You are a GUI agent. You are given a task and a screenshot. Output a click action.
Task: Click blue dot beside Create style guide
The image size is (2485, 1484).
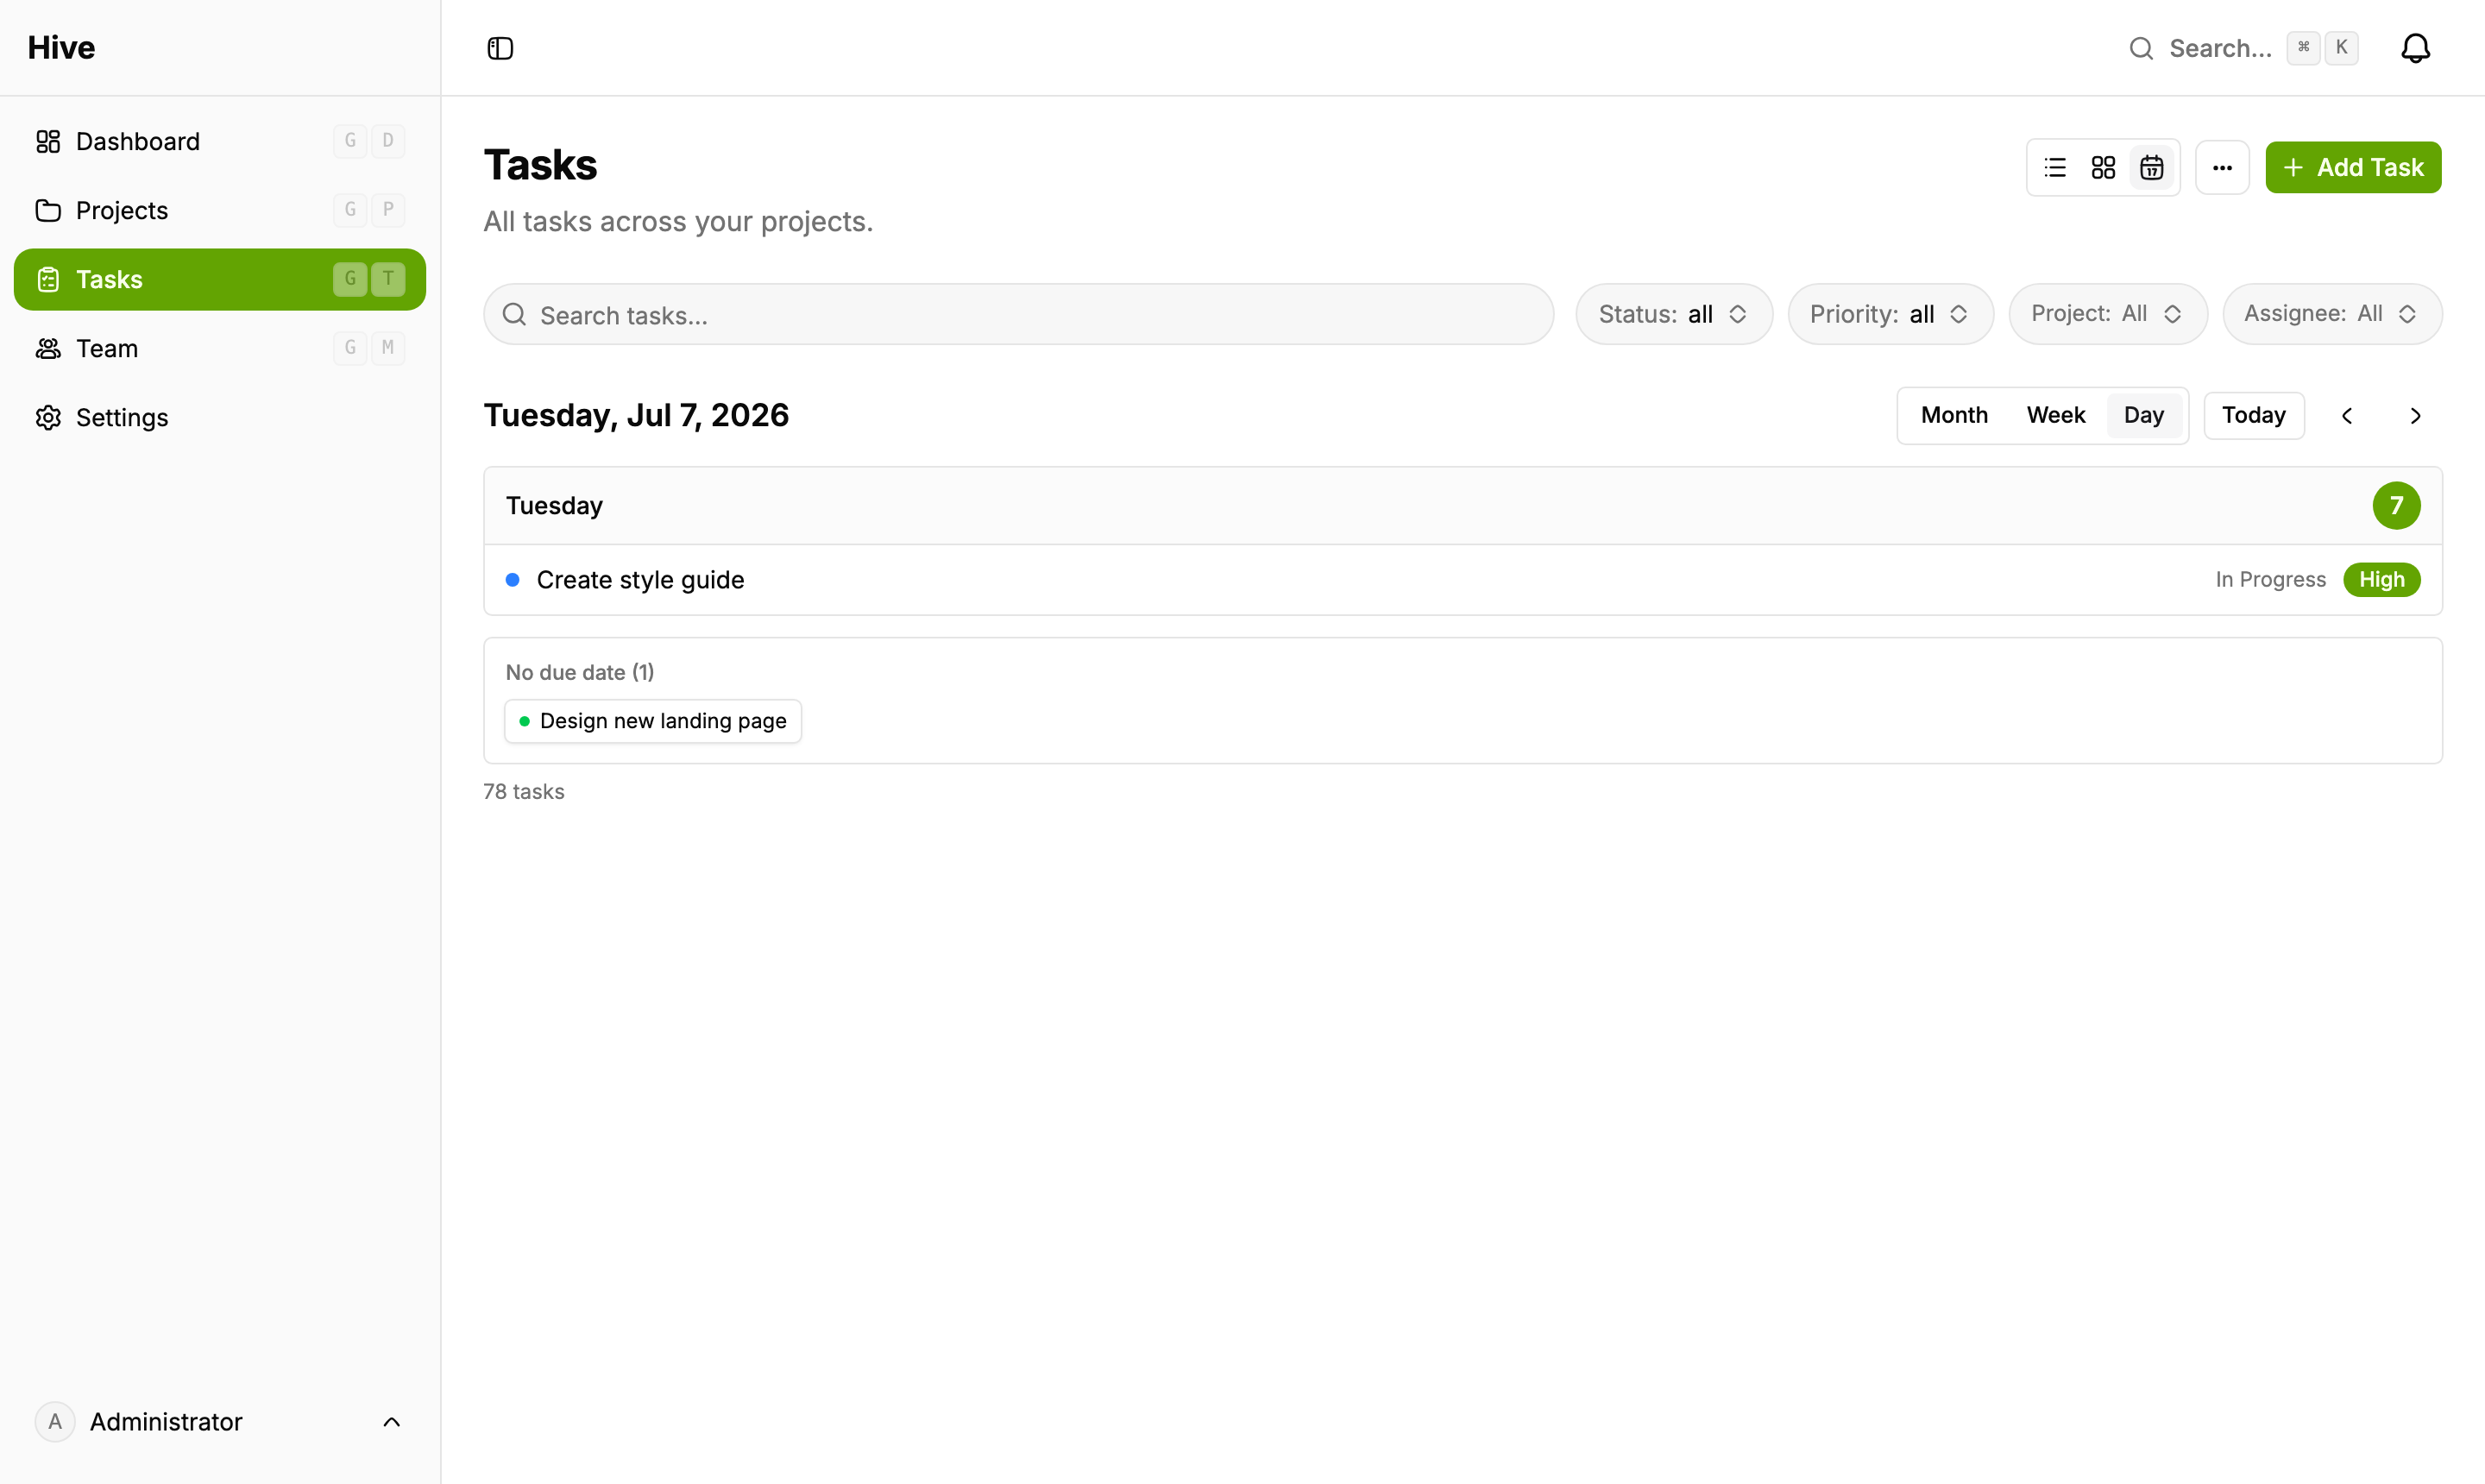pyautogui.click(x=512, y=580)
